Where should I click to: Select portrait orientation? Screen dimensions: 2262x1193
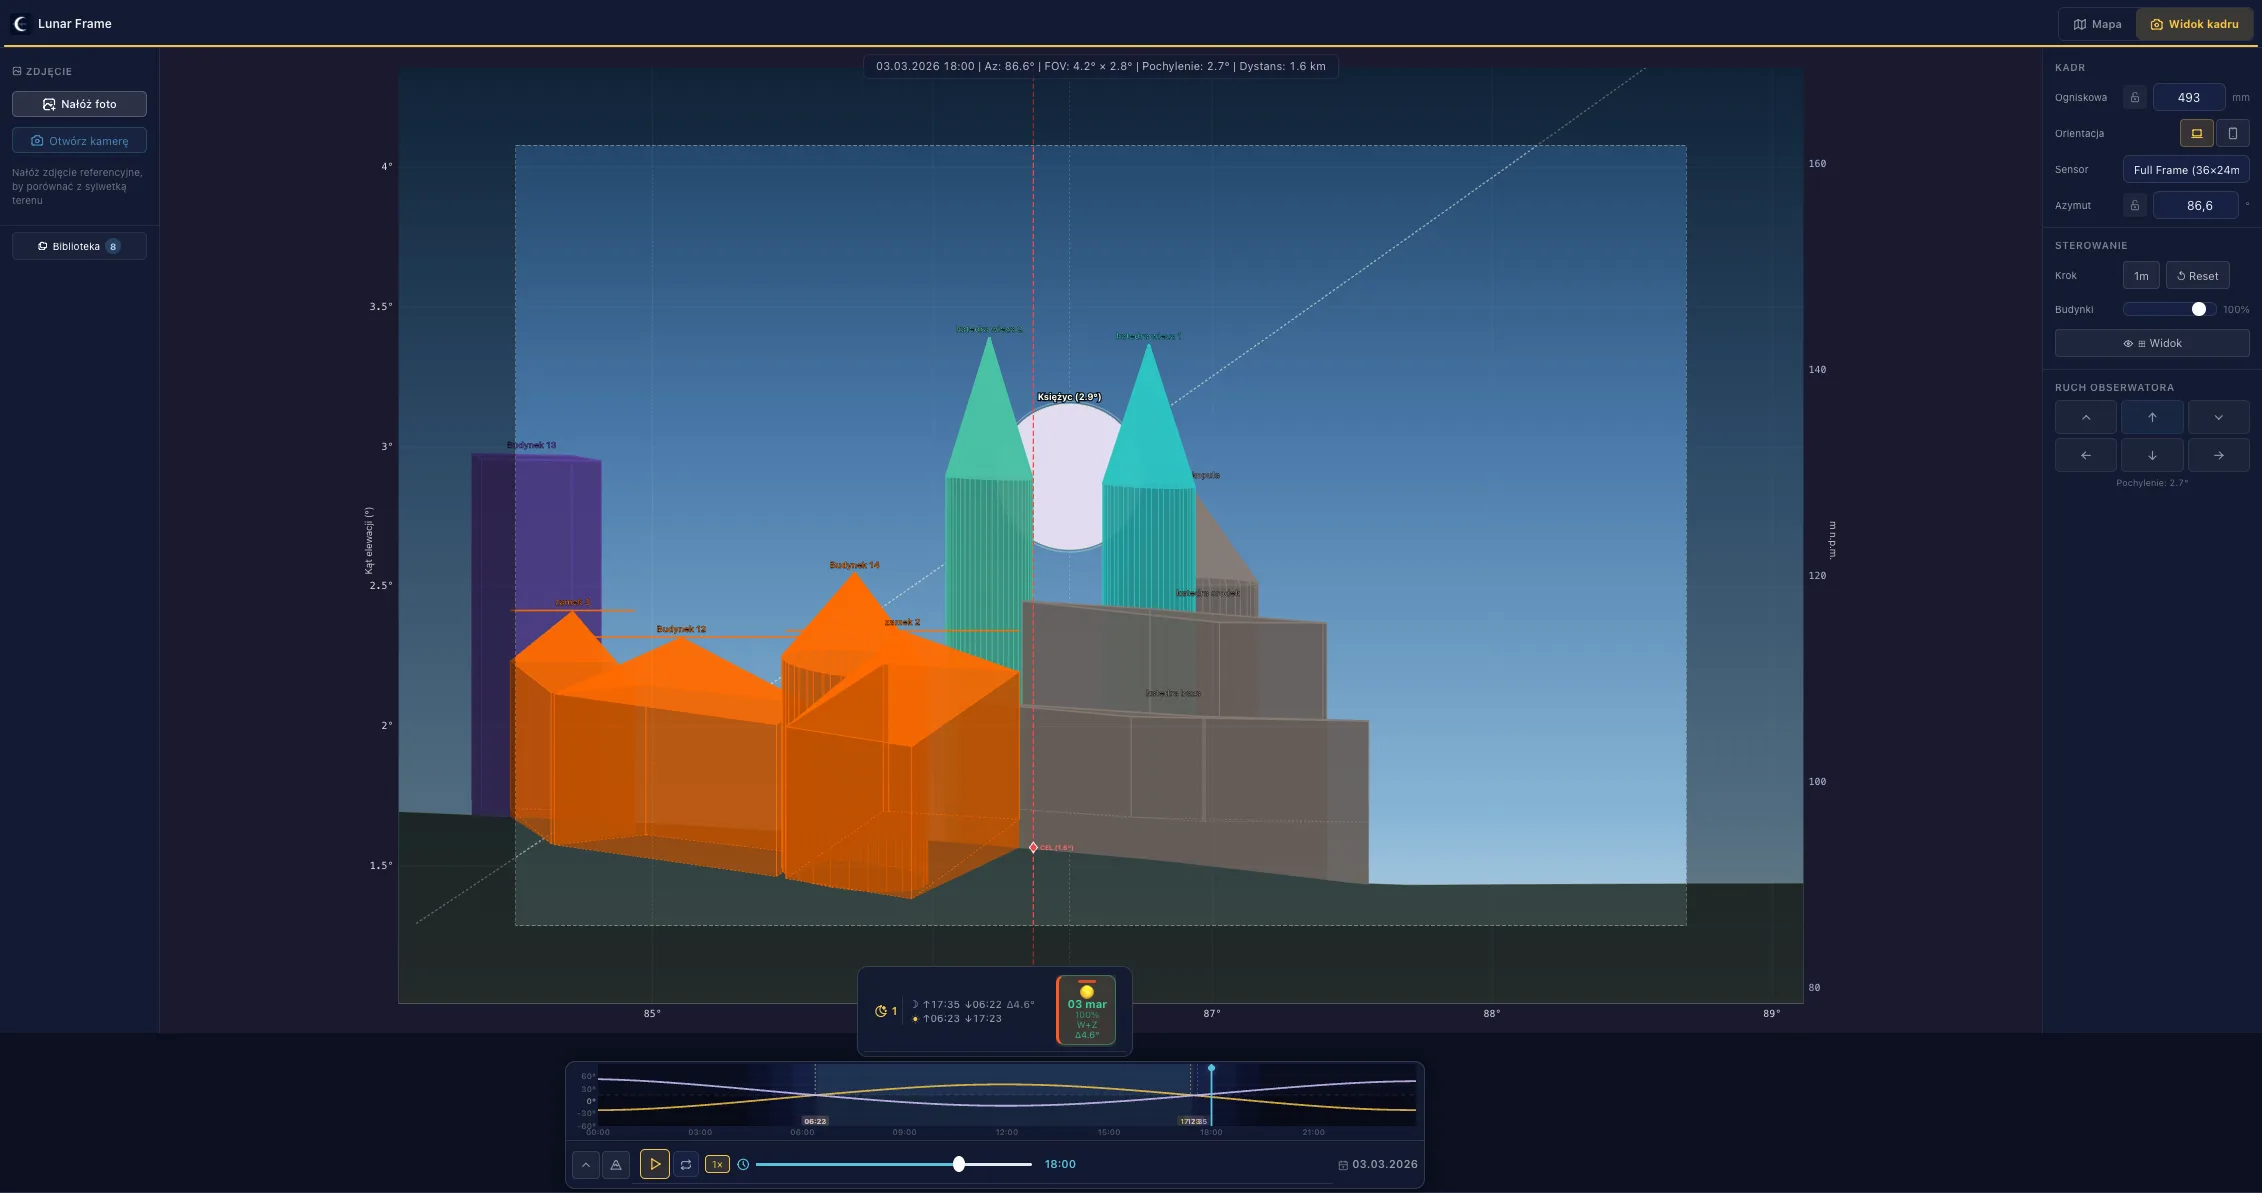tap(2232, 133)
